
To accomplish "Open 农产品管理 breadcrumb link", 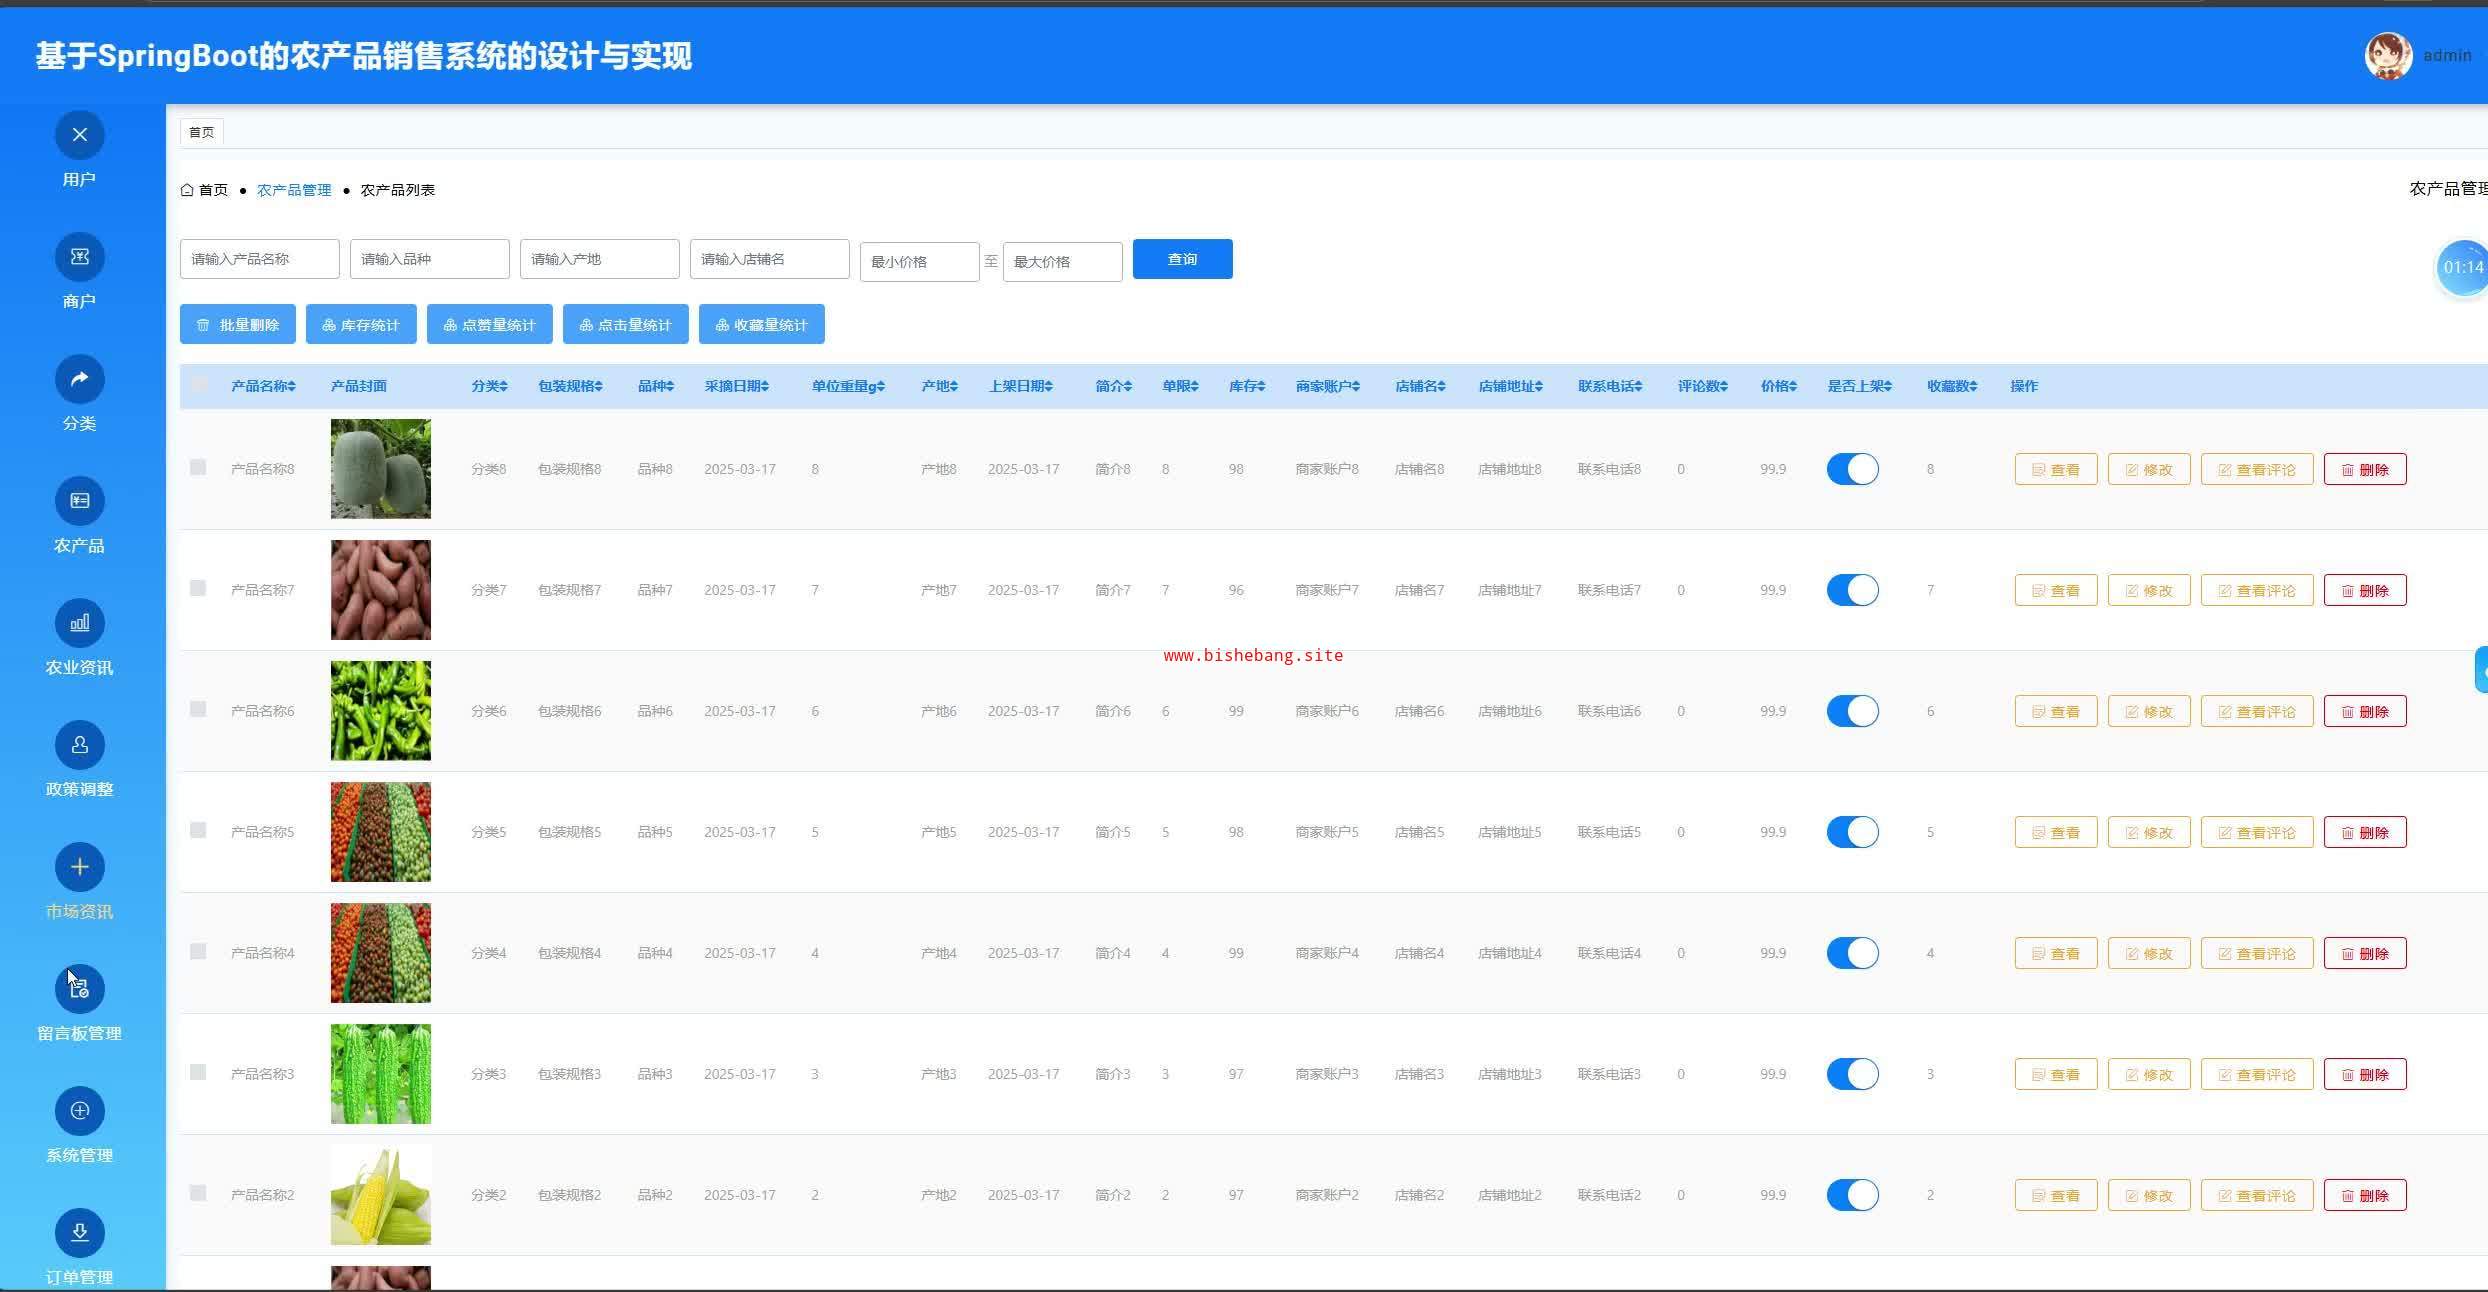I will tap(293, 190).
